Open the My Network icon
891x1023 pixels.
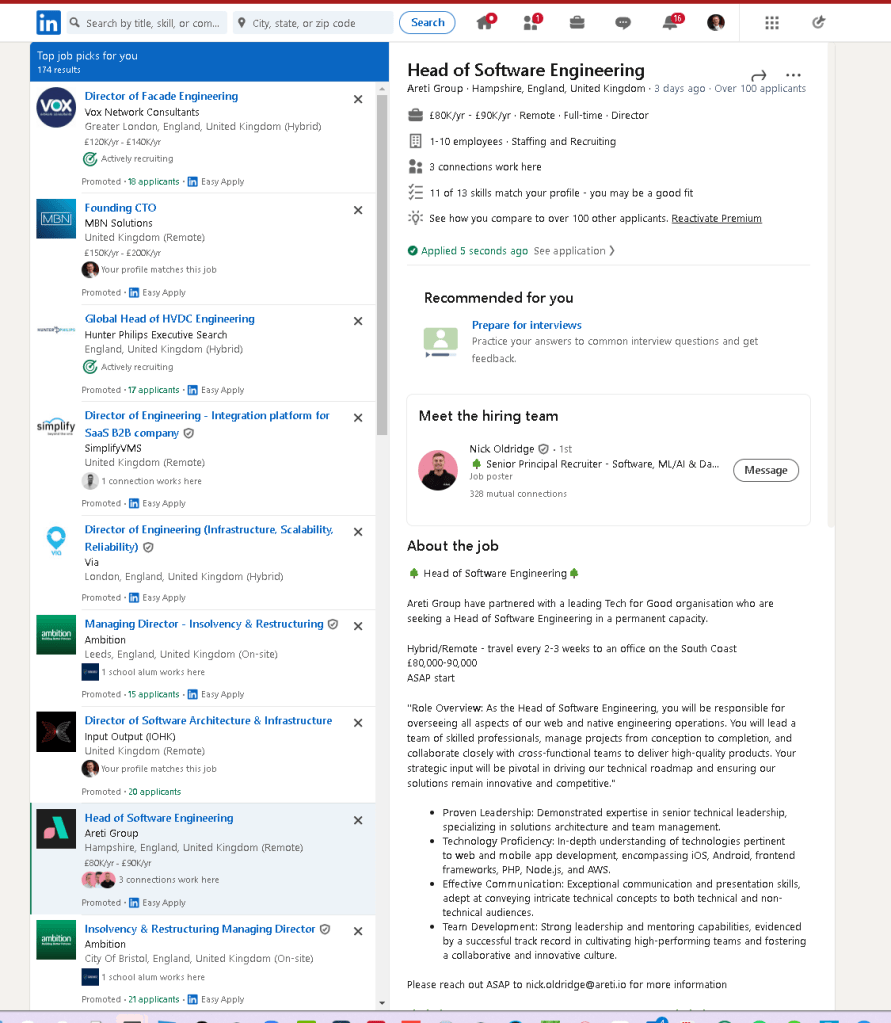(x=532, y=22)
